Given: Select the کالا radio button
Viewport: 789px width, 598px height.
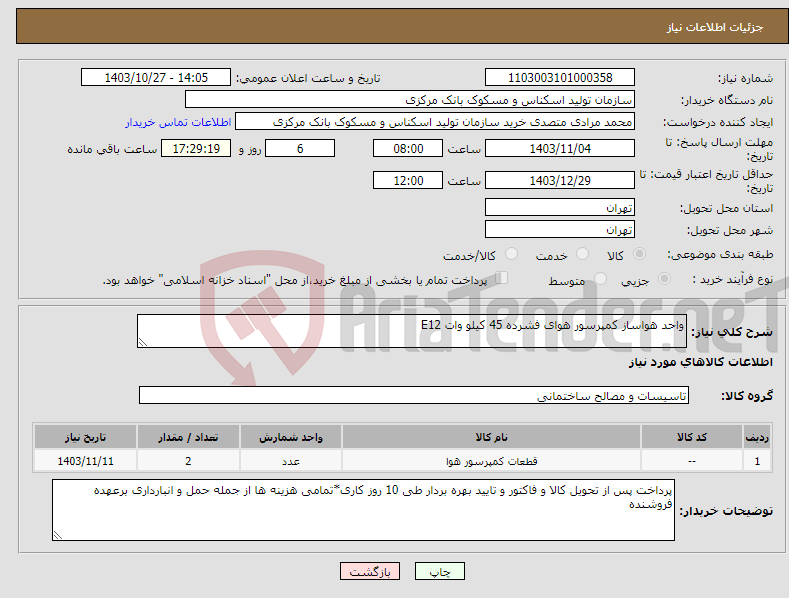Looking at the screenshot, I should [639, 254].
